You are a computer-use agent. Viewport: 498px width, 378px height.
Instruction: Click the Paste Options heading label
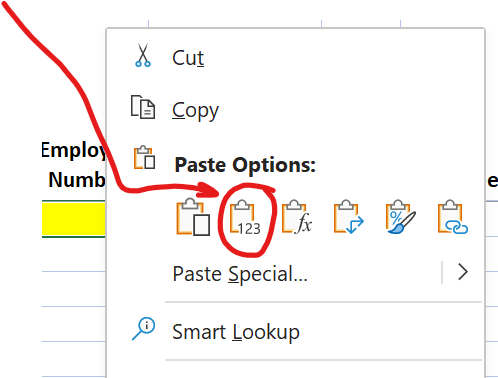pos(245,165)
